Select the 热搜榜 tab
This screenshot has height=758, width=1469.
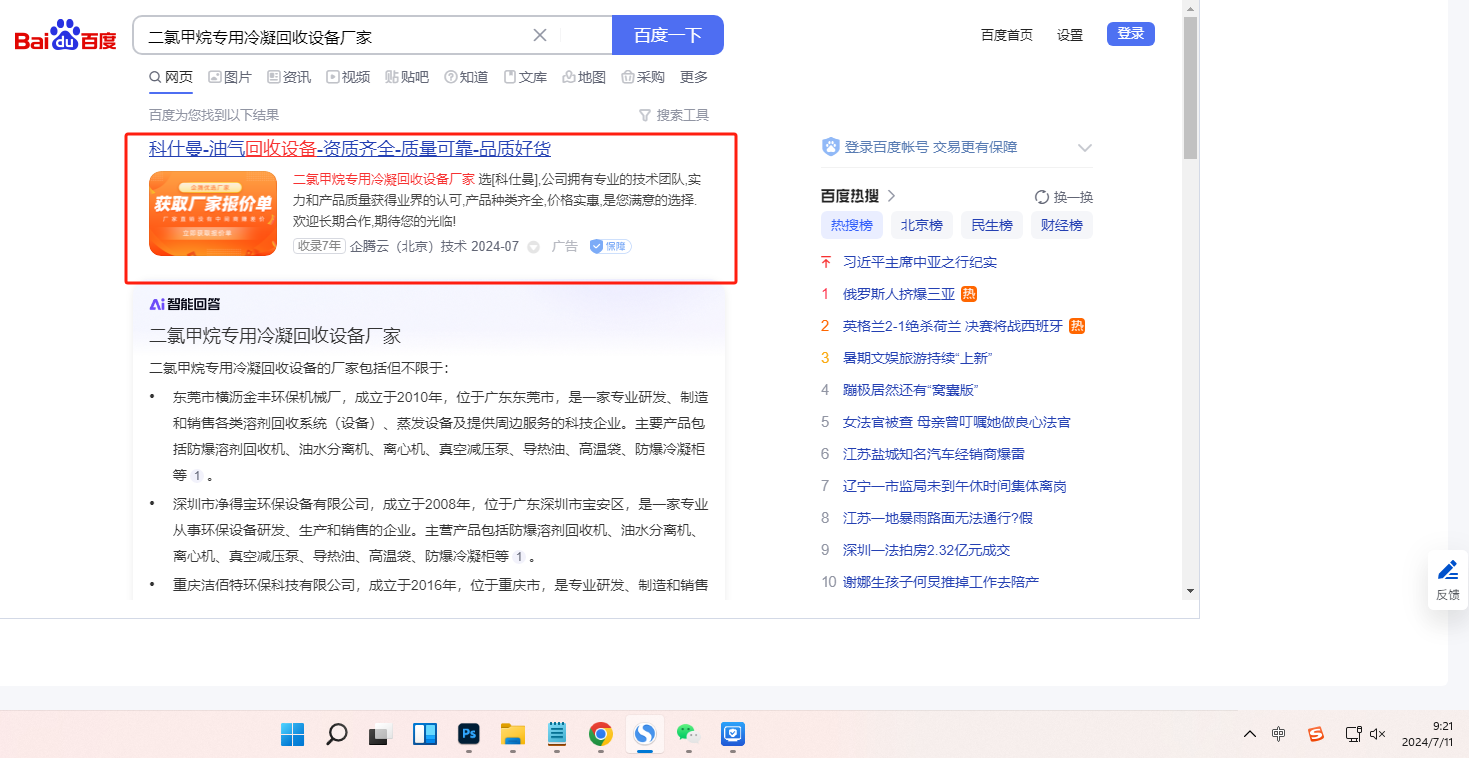tap(853, 225)
